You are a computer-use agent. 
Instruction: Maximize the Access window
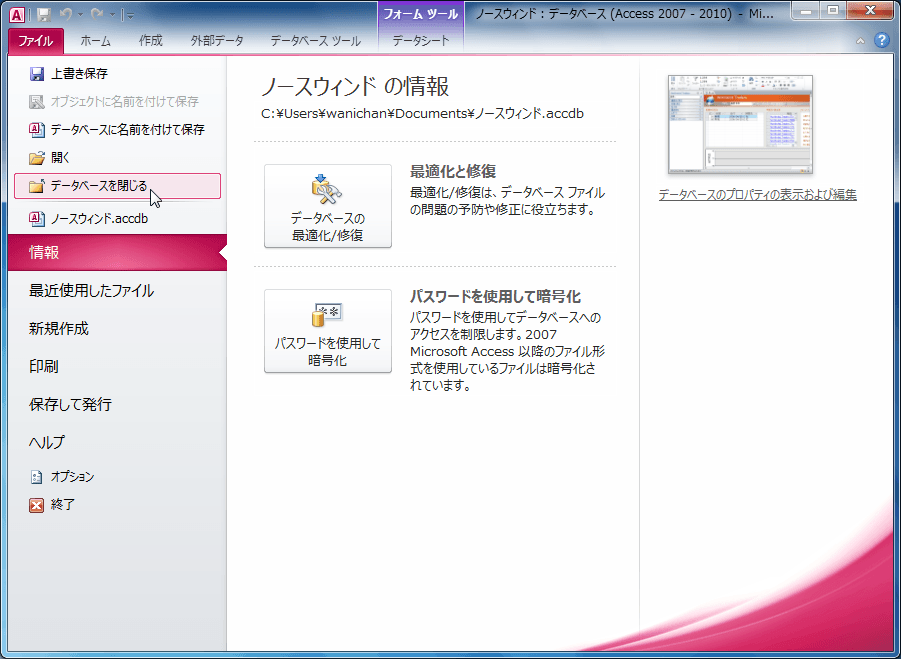point(832,11)
